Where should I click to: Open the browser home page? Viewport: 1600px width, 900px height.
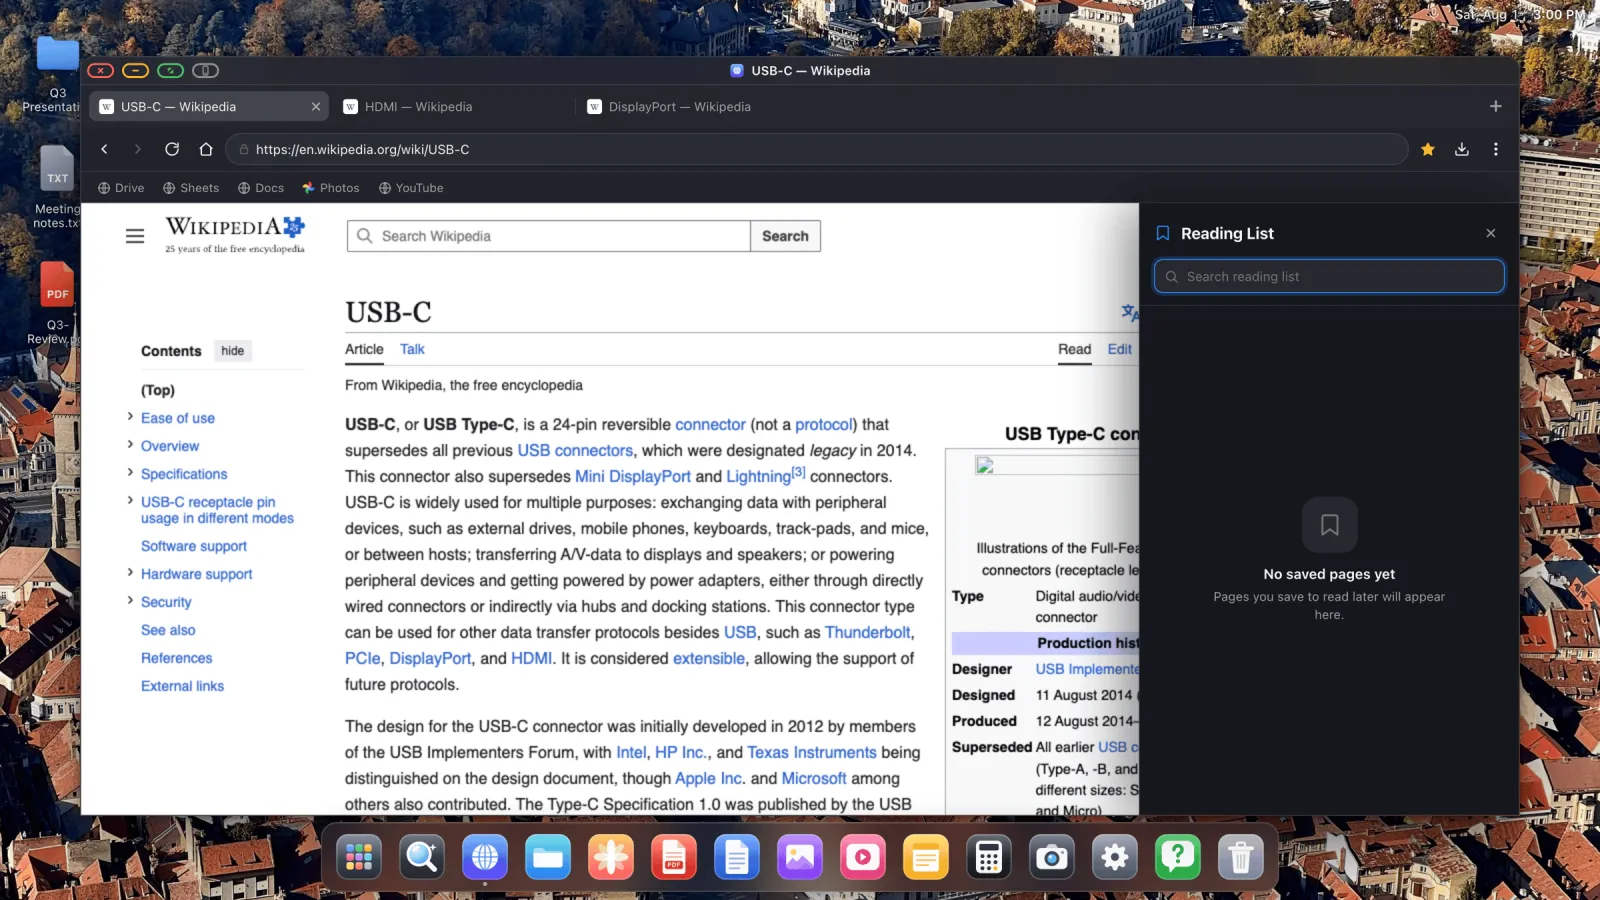206,149
